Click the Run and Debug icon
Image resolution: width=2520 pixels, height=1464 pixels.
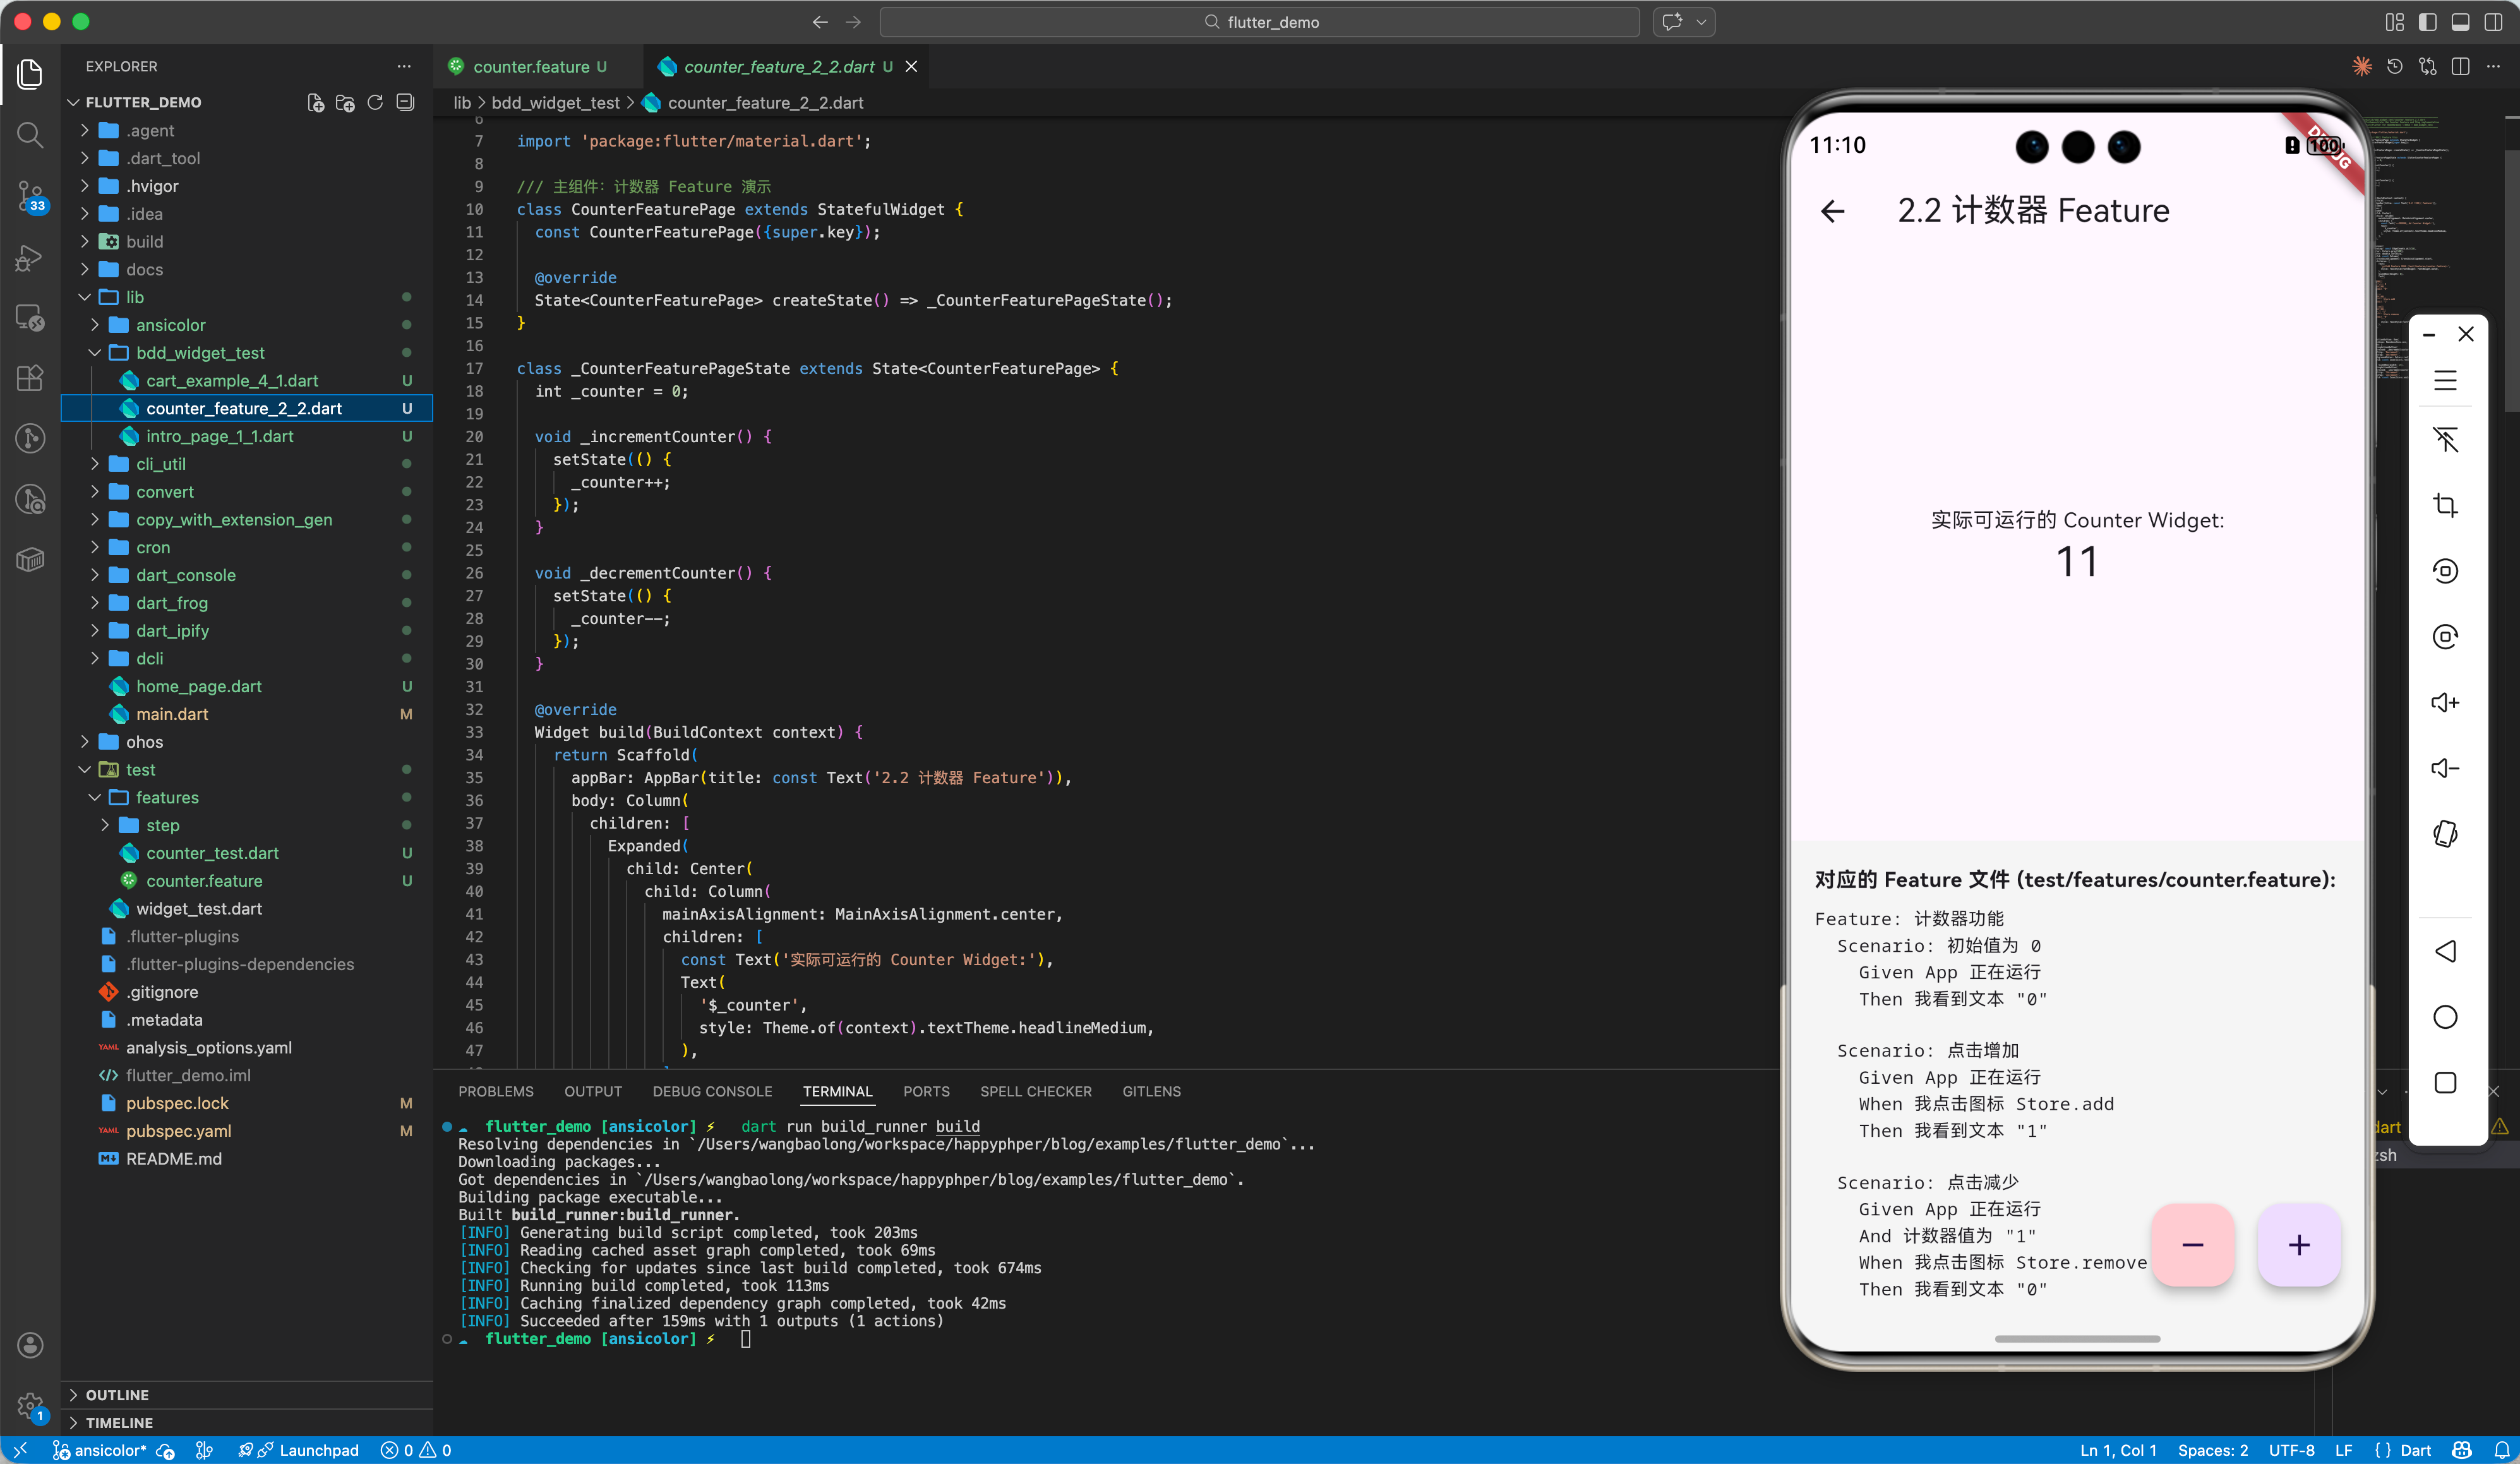pyautogui.click(x=30, y=257)
